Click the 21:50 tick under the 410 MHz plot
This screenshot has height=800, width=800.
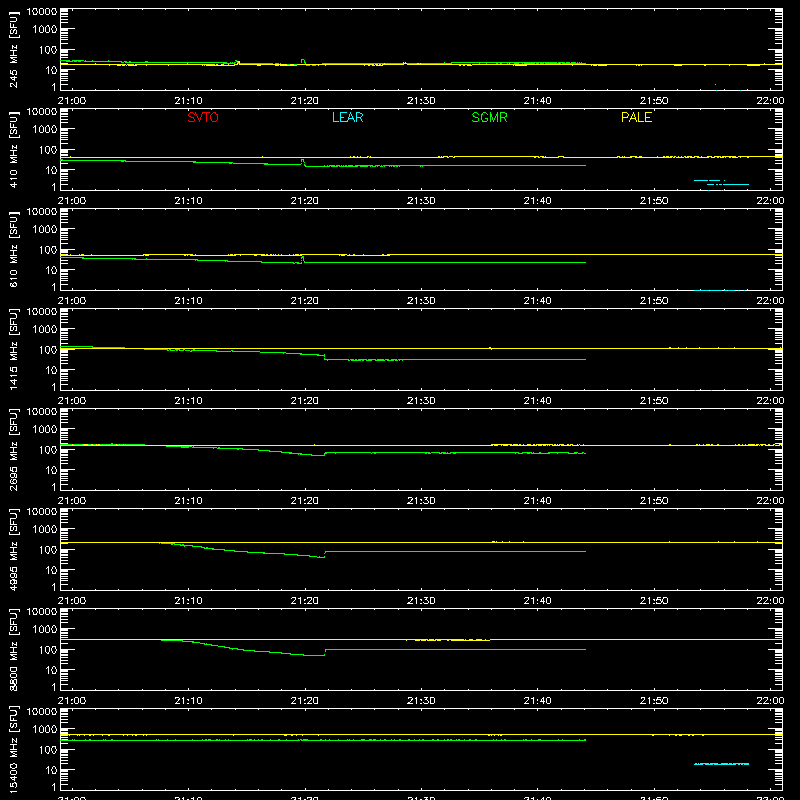[x=654, y=201]
